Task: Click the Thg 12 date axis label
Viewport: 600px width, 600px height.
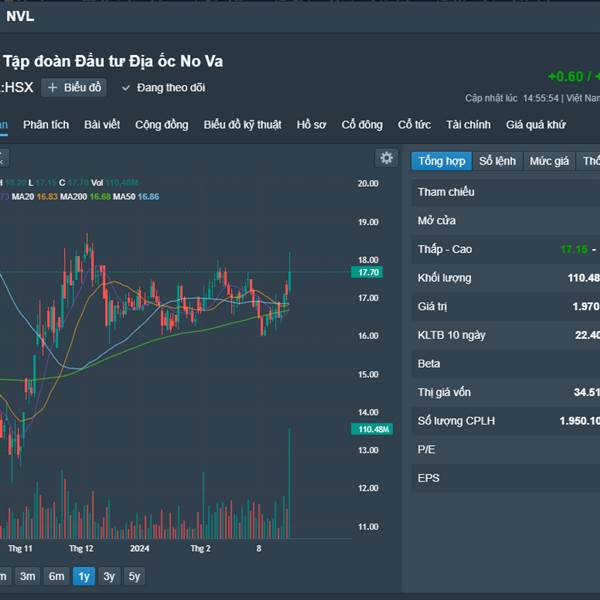Action: point(81,549)
